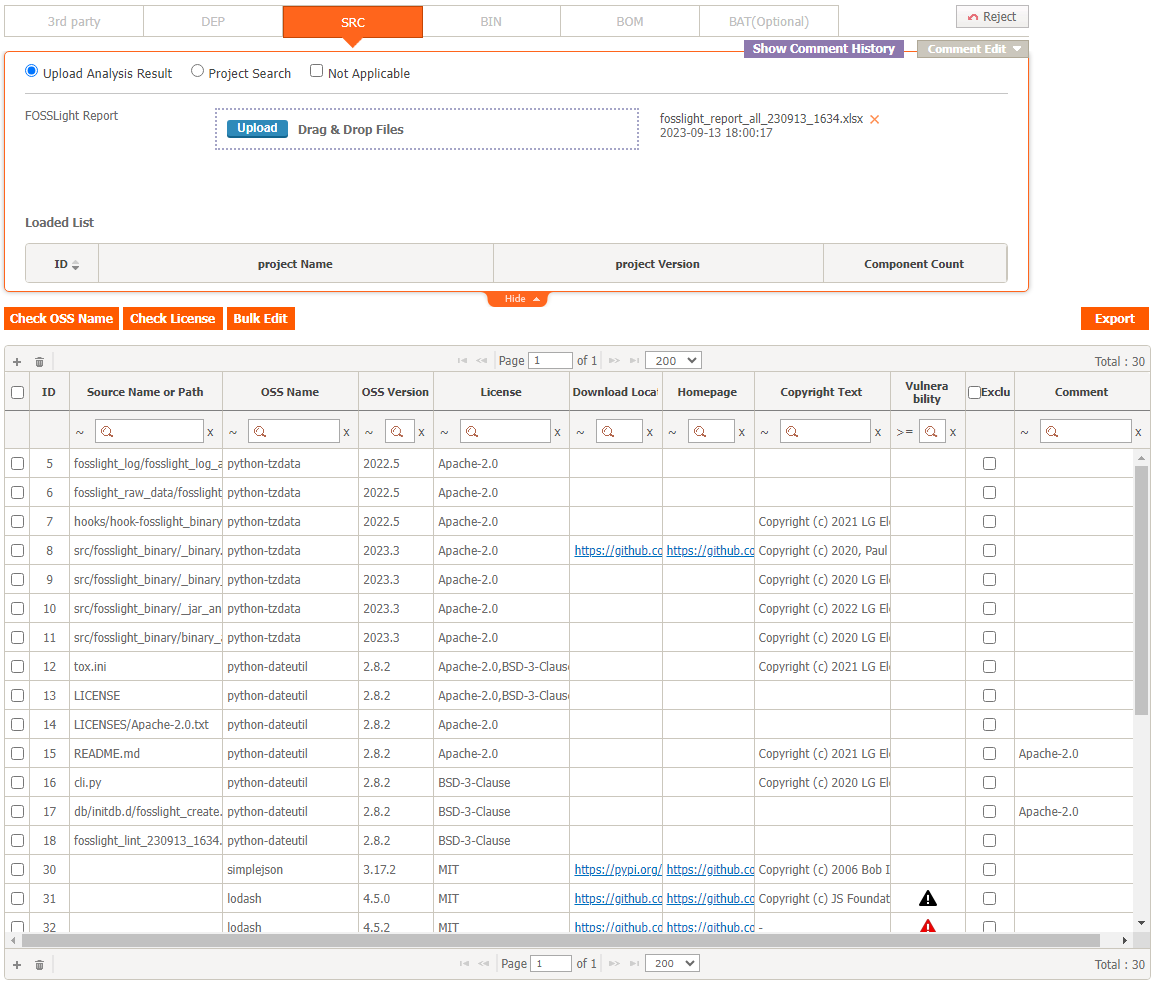Expand the Comment Edit dropdown
The width and height of the screenshot is (1159, 986).
972,49
